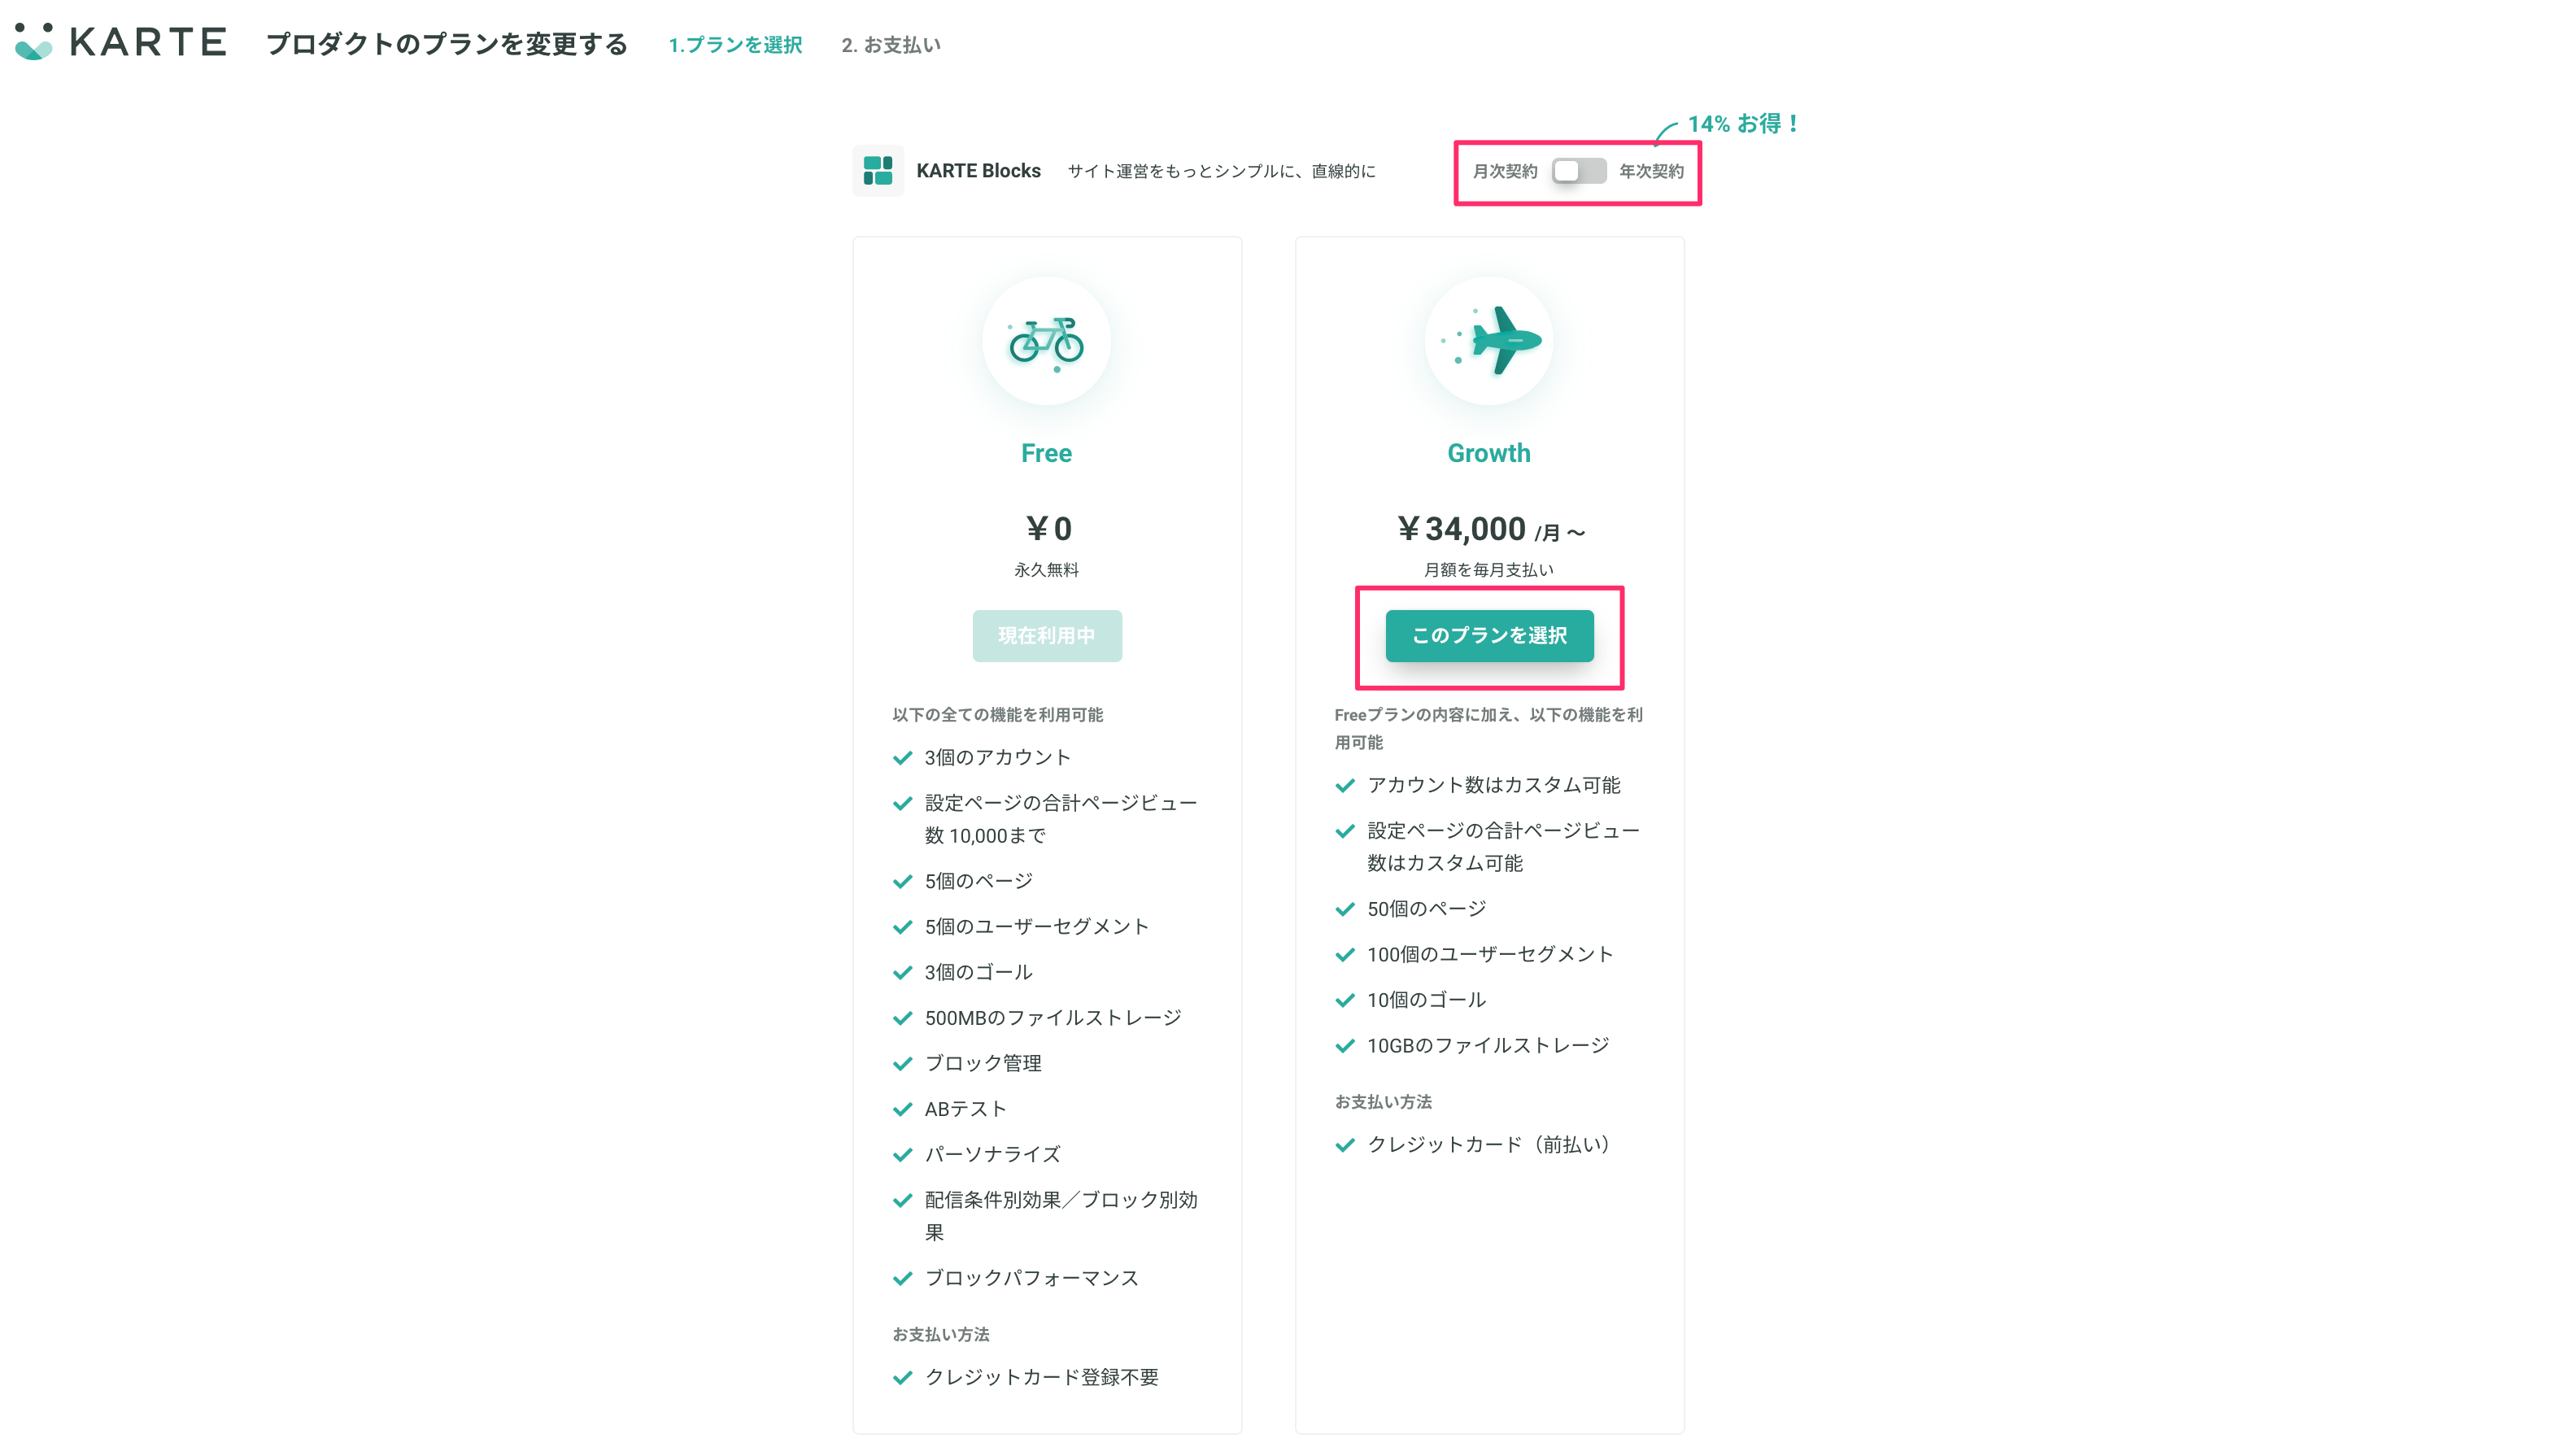Click checkmark beside ABテスト feature
The image size is (2554, 1456).
[x=902, y=1109]
